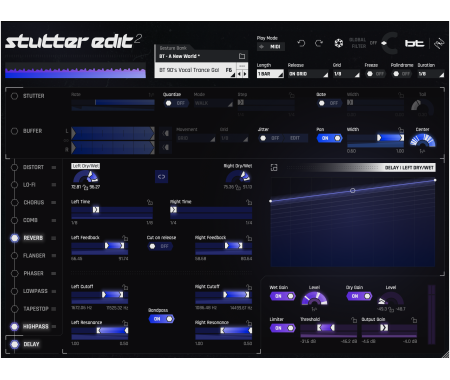The height and width of the screenshot is (380, 450).
Task: Click the Buffer L reverse arrow icon
Action: (x=165, y=133)
